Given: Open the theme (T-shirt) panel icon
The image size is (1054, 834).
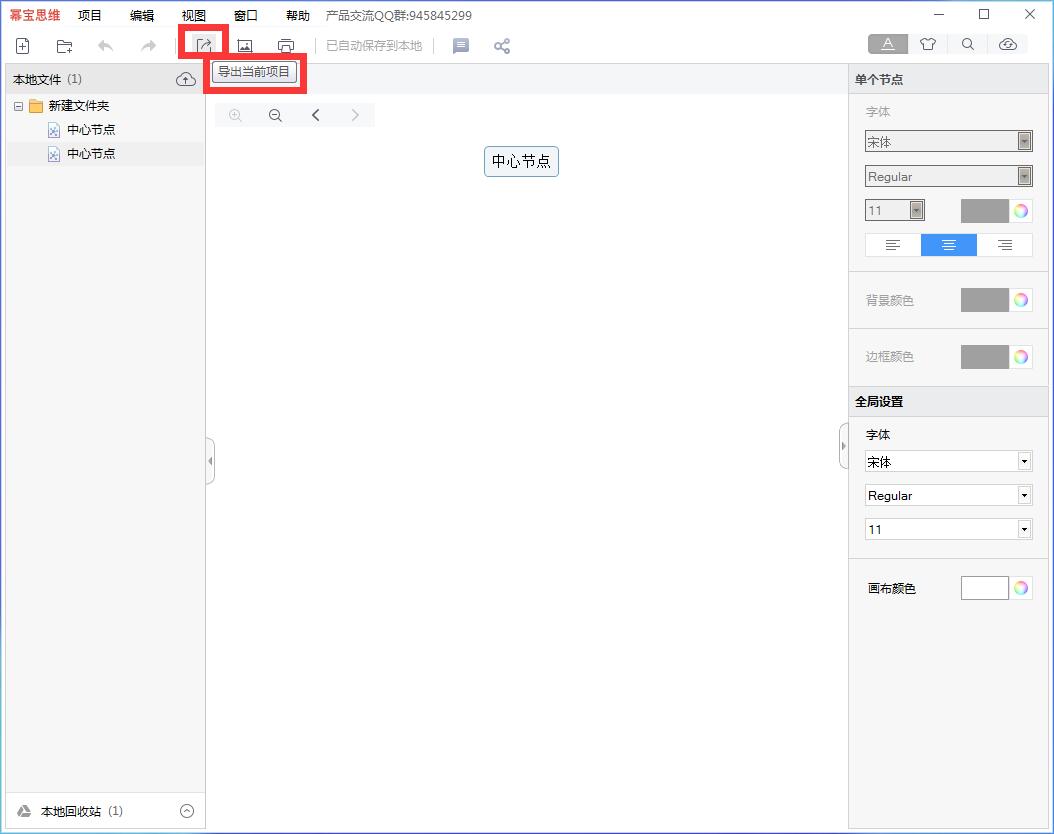Looking at the screenshot, I should 928,44.
